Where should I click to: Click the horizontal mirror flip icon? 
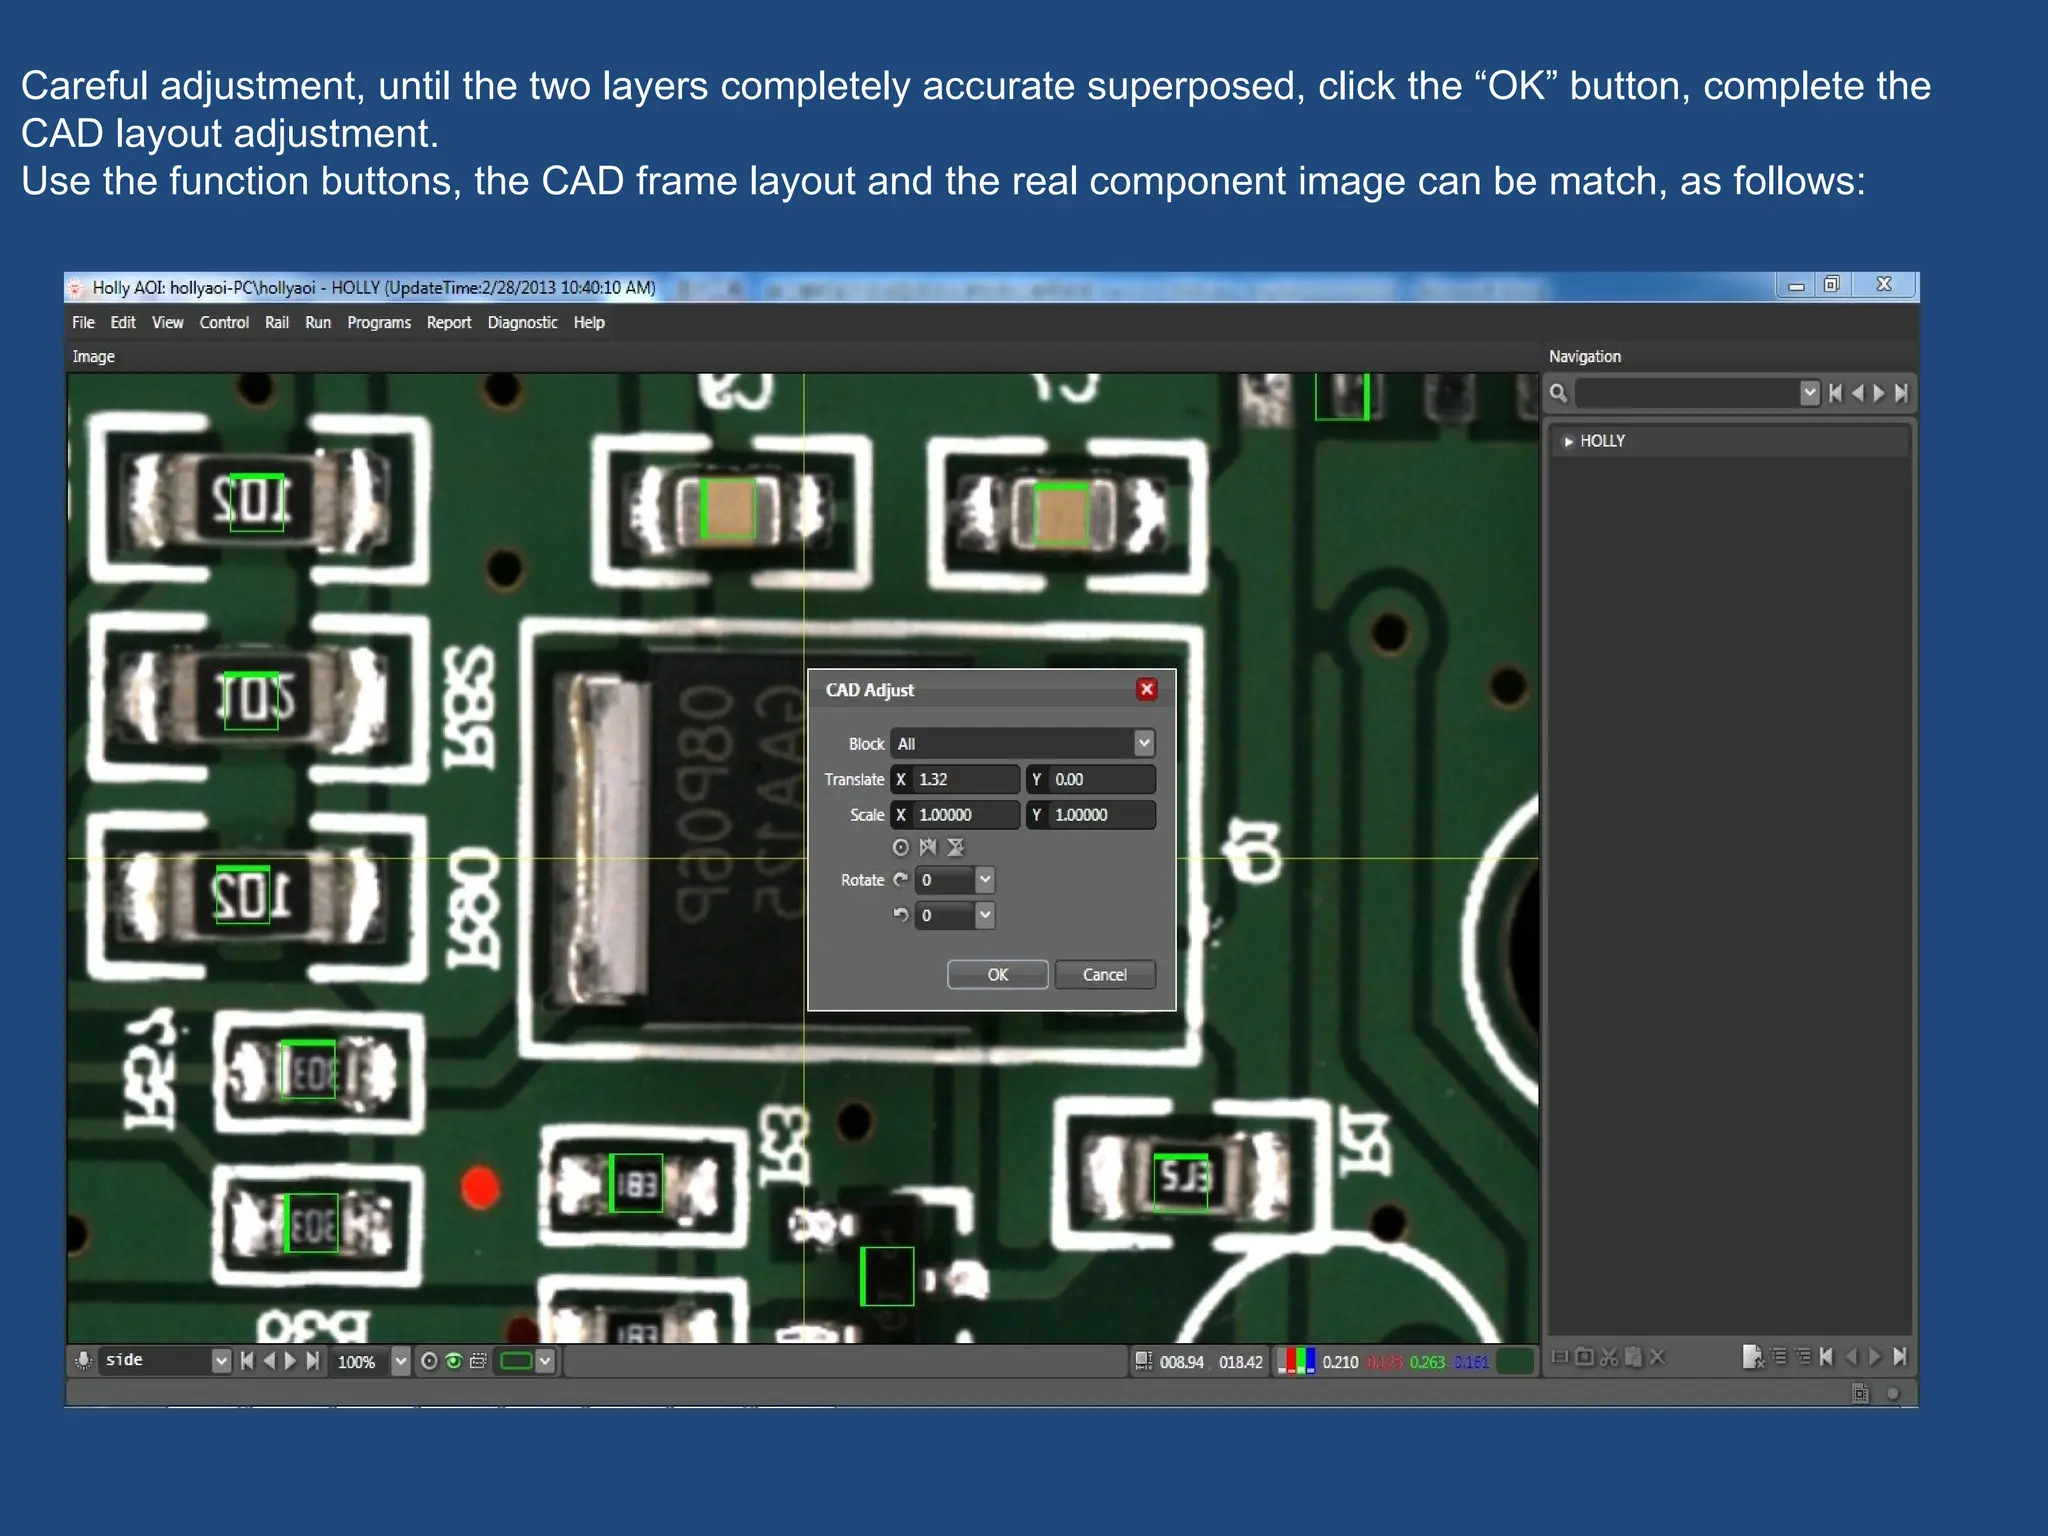point(928,847)
